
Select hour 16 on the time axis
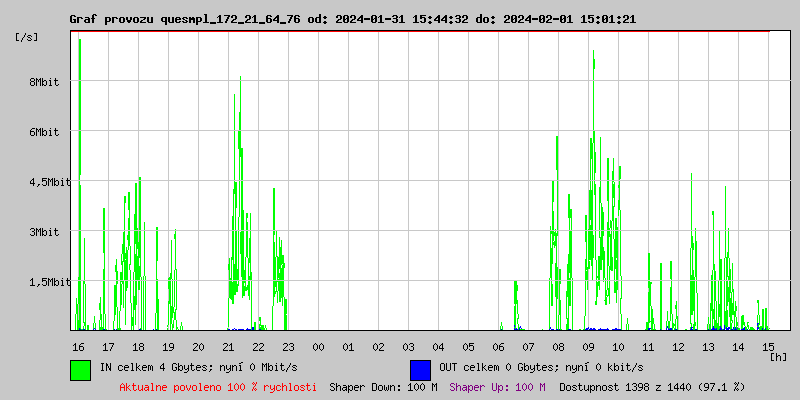point(78,346)
